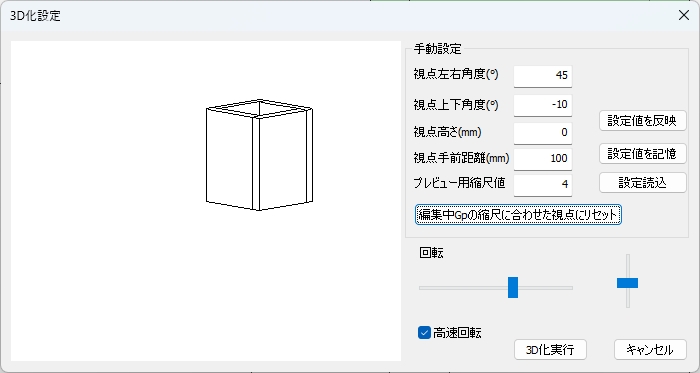Click vertical rotation track below the thumb
Screen dimensions: 700x373
click(x=628, y=298)
